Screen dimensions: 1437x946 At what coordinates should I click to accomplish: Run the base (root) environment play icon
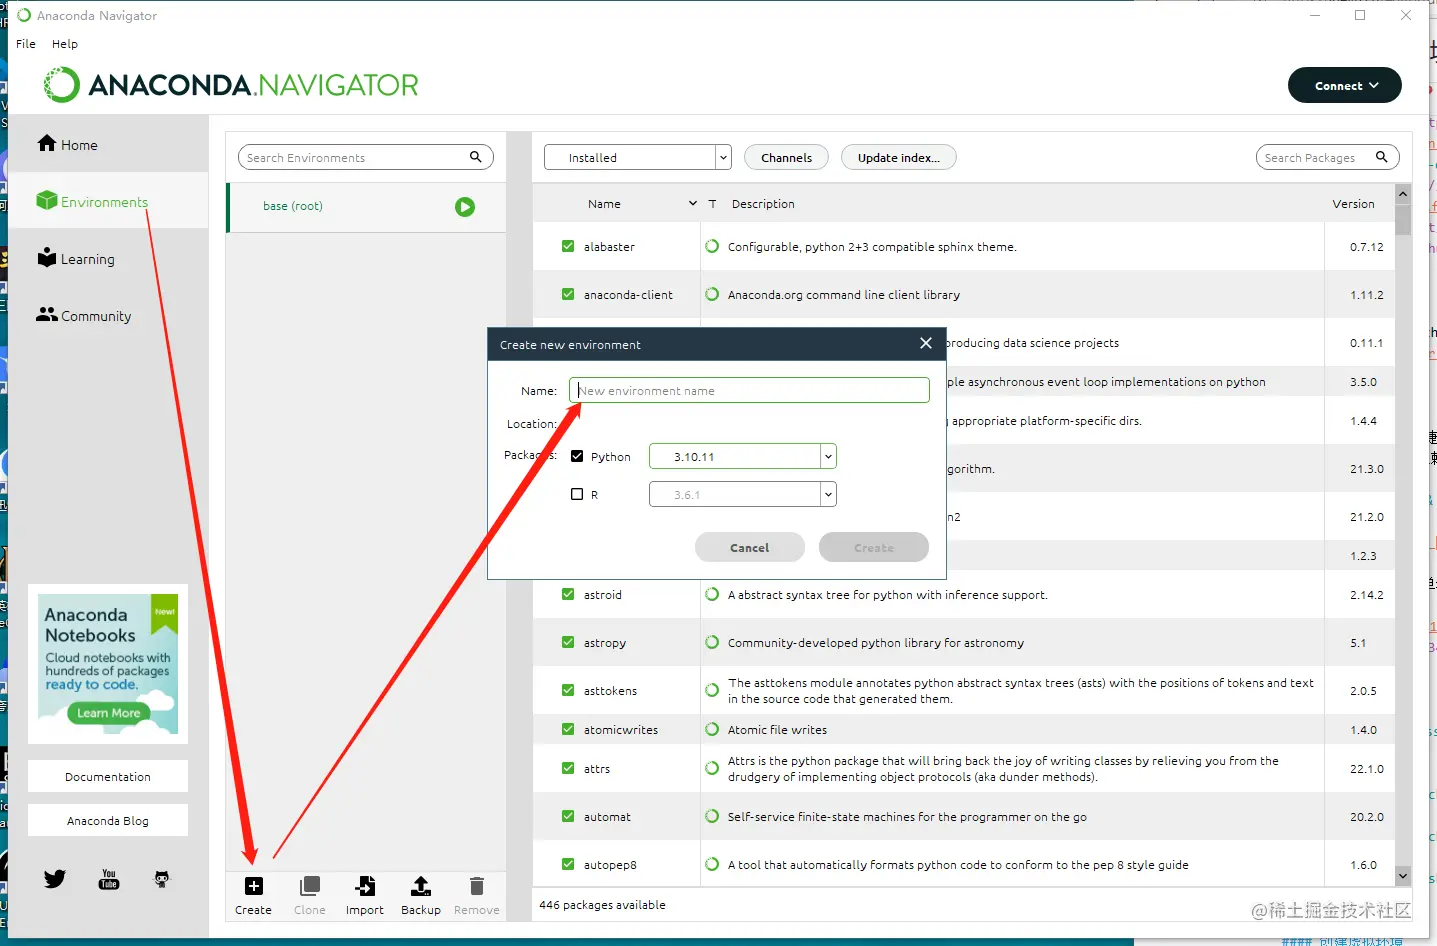tap(465, 207)
